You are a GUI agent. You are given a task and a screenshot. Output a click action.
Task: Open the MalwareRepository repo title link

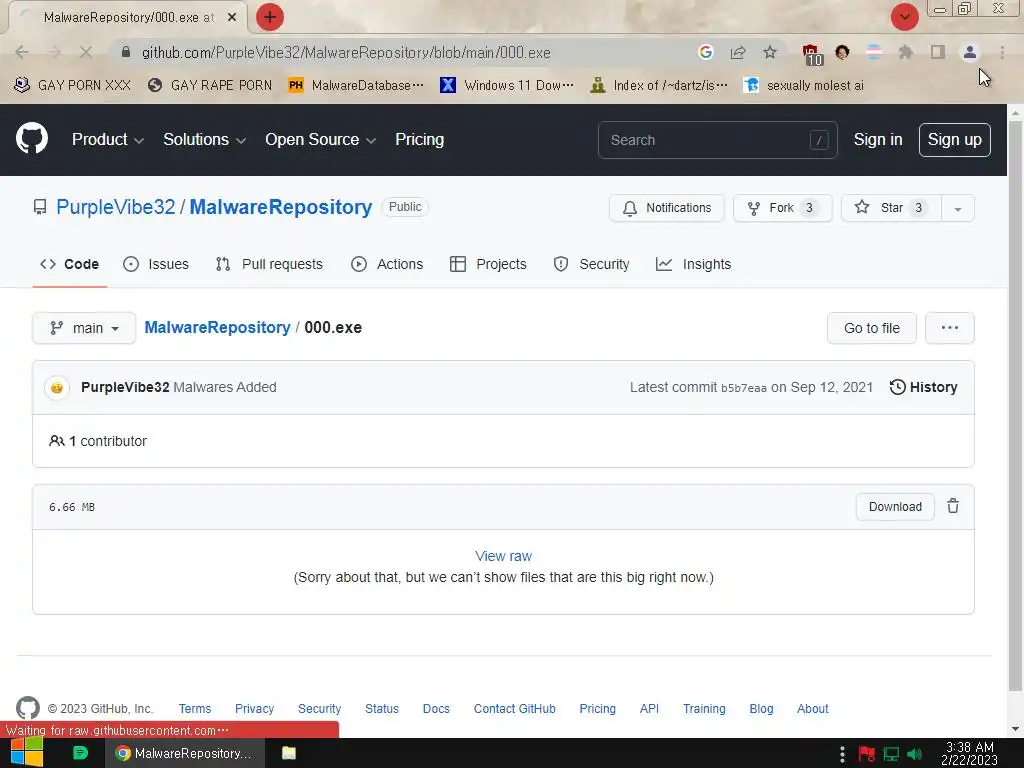click(x=281, y=207)
